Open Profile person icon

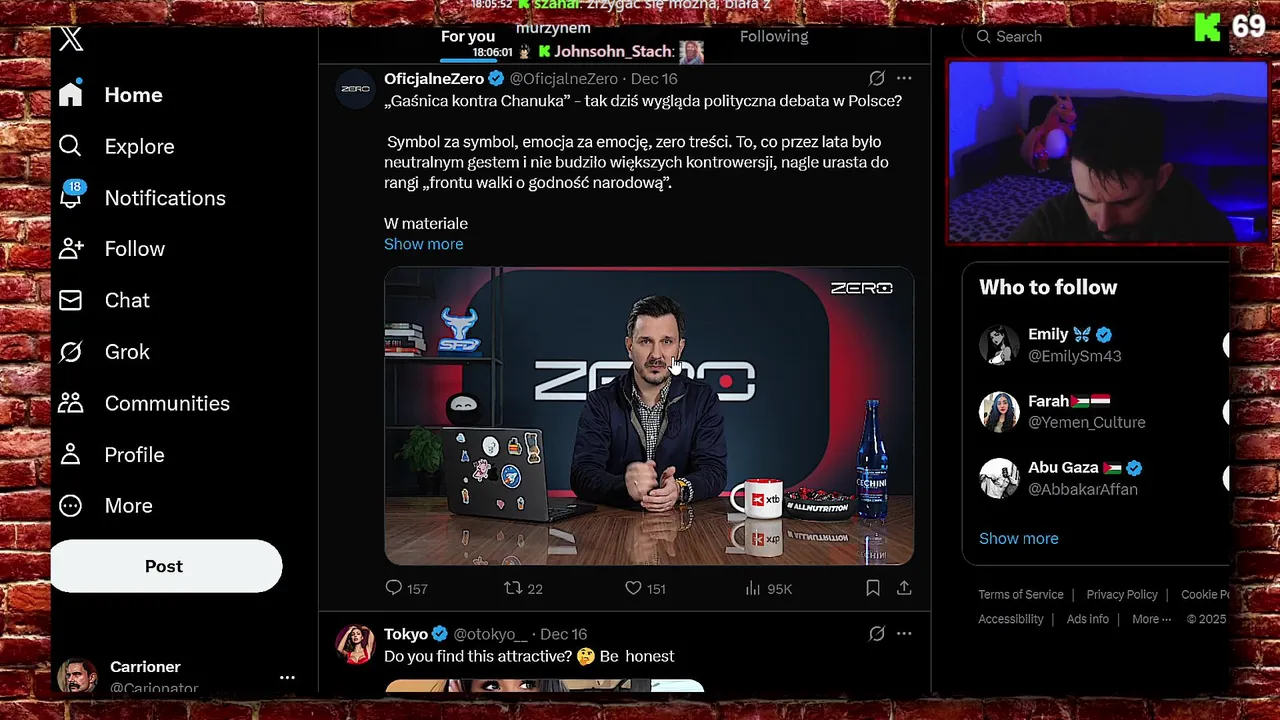(x=70, y=454)
